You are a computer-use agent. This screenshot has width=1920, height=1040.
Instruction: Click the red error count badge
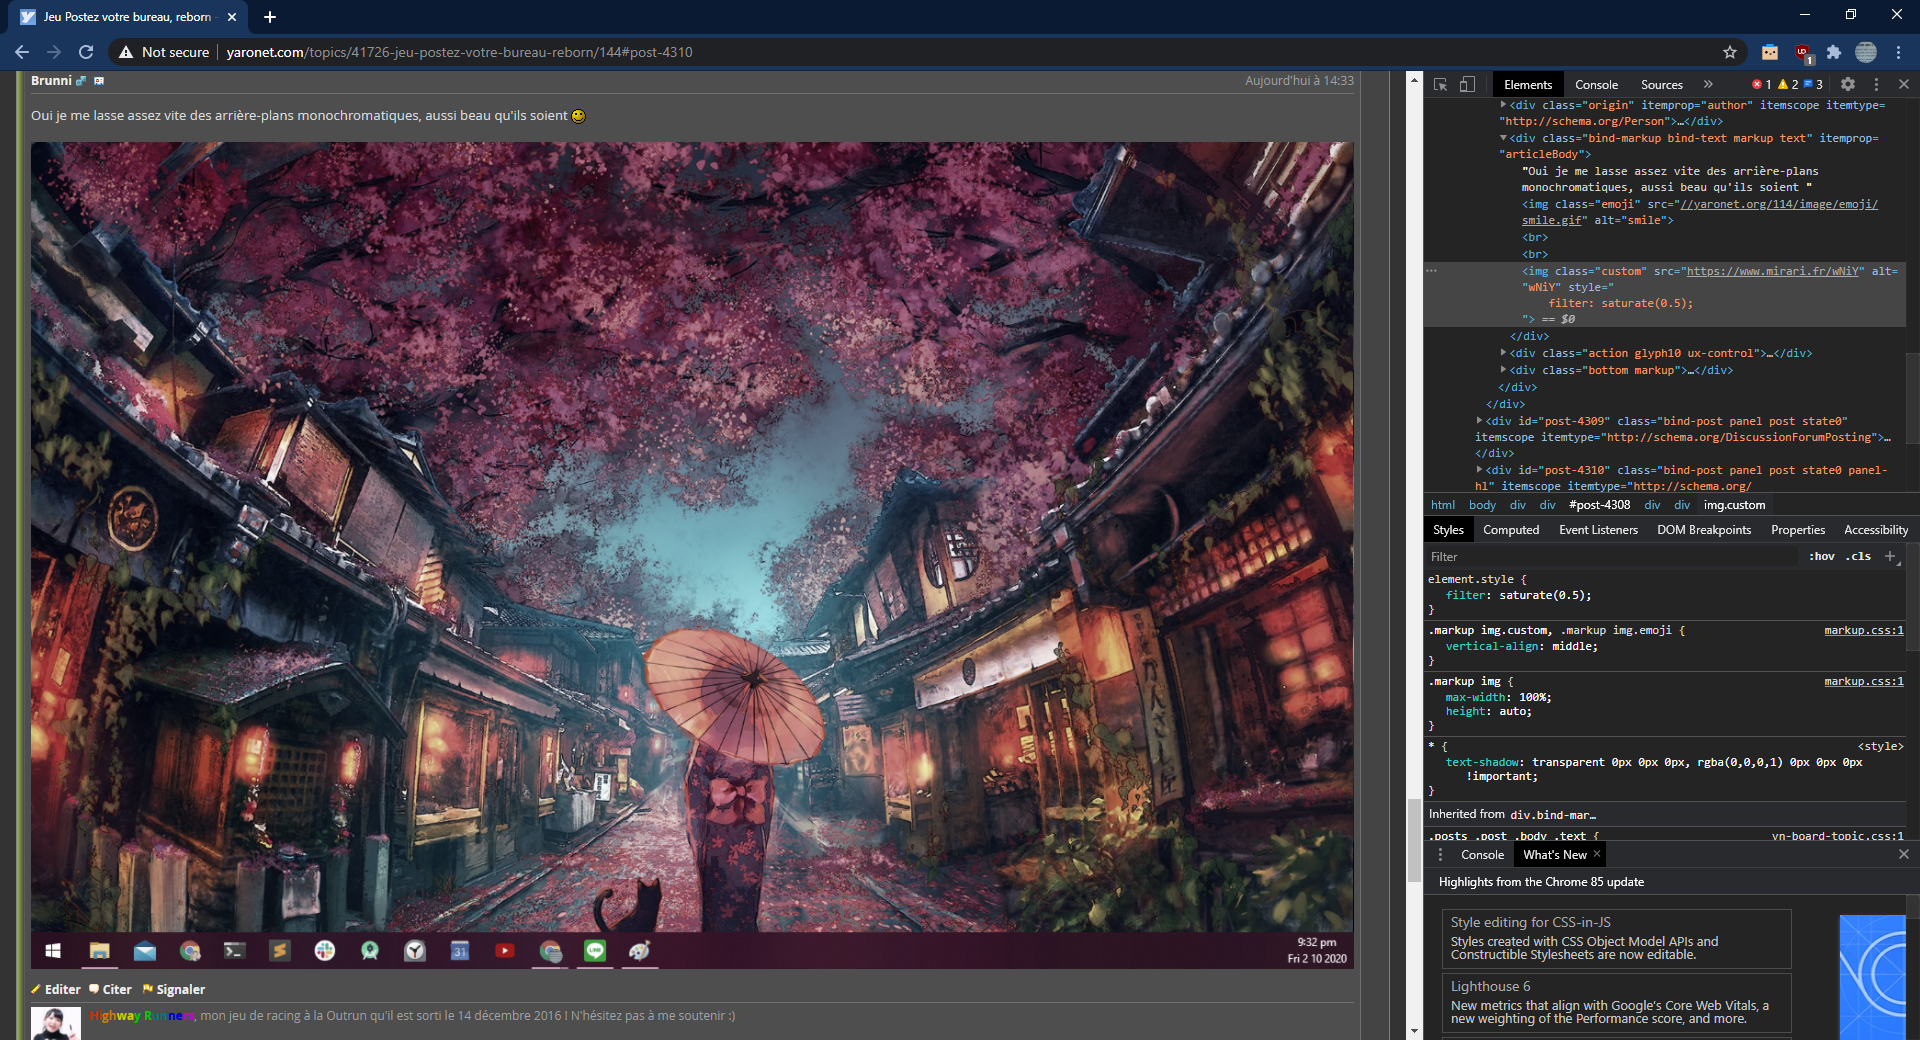coord(1761,85)
